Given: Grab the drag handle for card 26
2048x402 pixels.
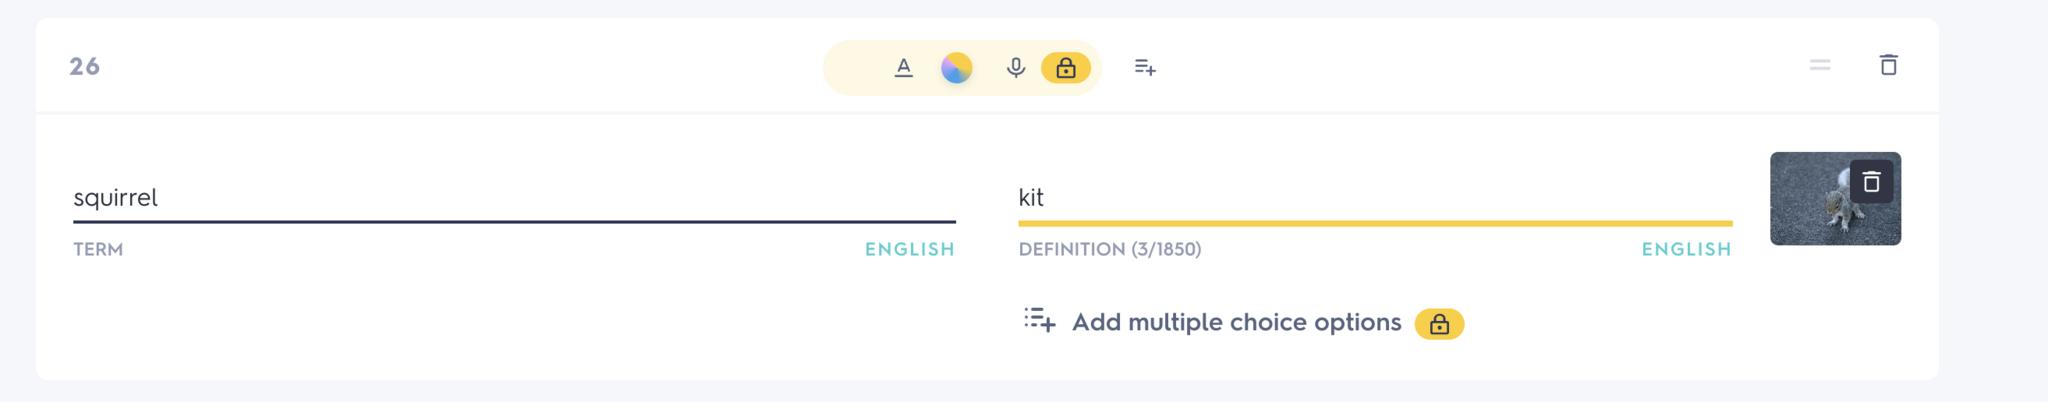Looking at the screenshot, I should (x=1819, y=65).
